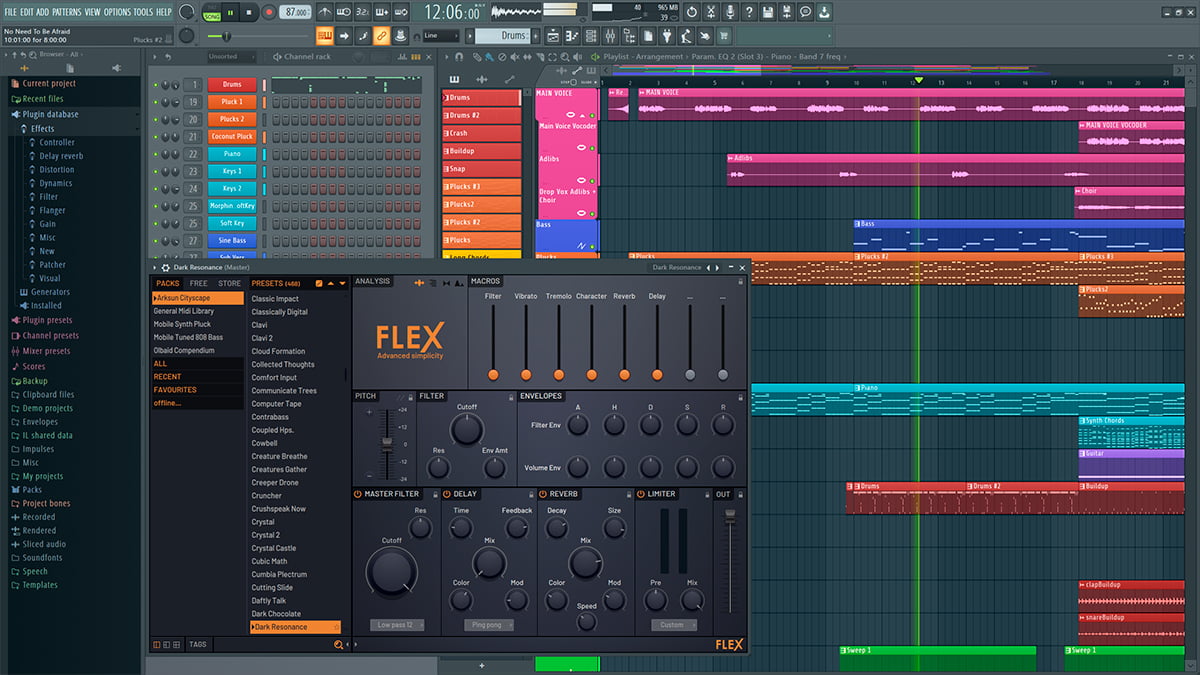Image resolution: width=1200 pixels, height=675 pixels.
Task: Click the chat bubble icon in the toolbar
Action: (x=806, y=12)
